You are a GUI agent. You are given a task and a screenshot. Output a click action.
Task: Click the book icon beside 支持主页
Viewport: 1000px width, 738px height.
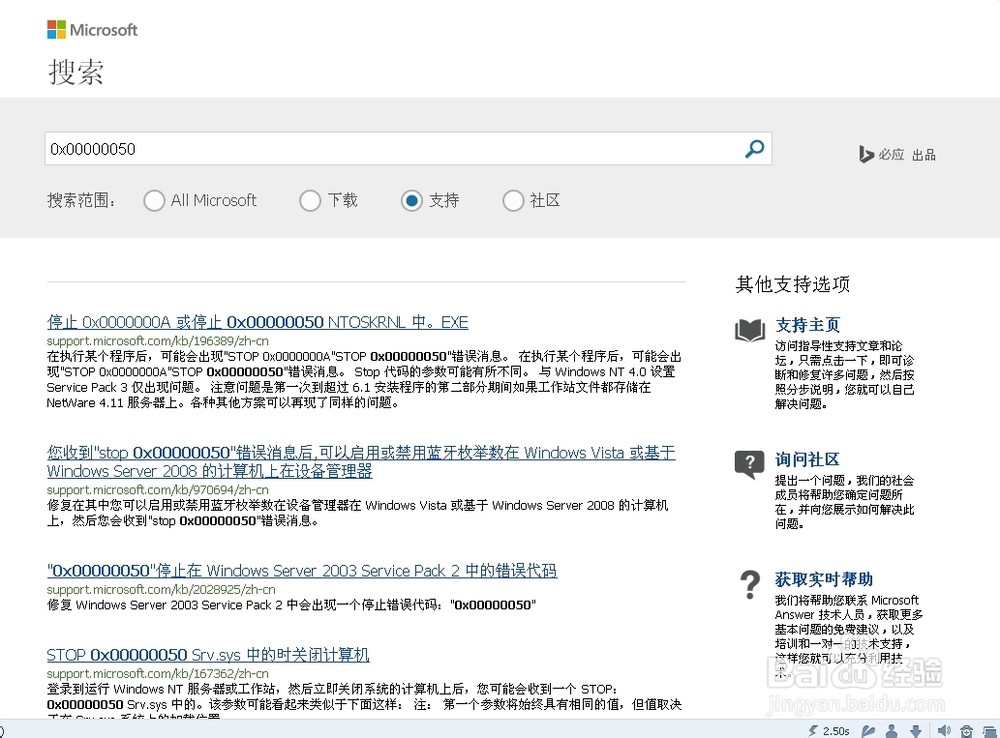point(749,330)
